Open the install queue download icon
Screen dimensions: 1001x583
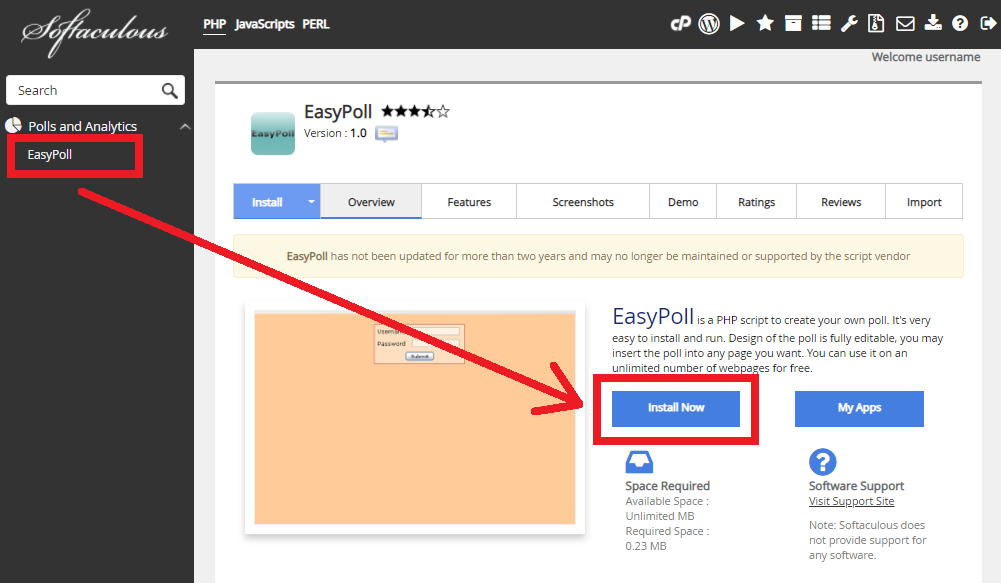tap(933, 23)
